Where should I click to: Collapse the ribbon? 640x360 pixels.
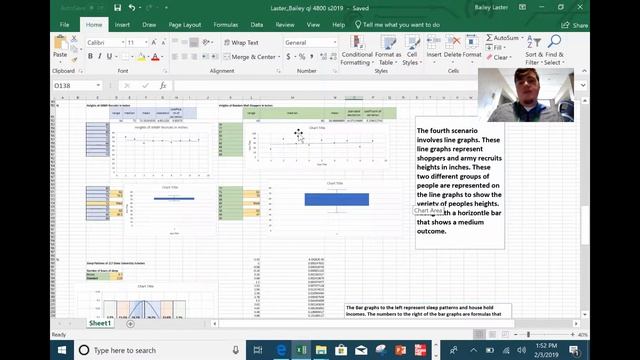(x=584, y=71)
